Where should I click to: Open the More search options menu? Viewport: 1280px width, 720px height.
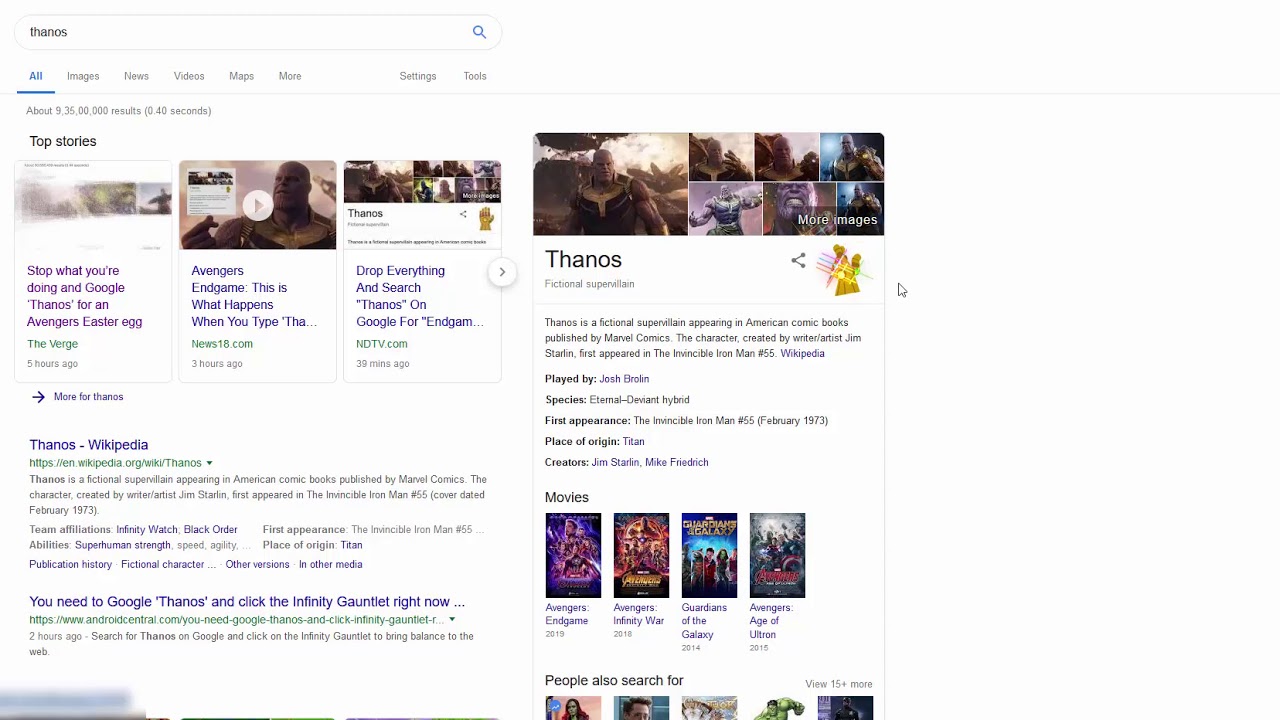pyautogui.click(x=290, y=76)
